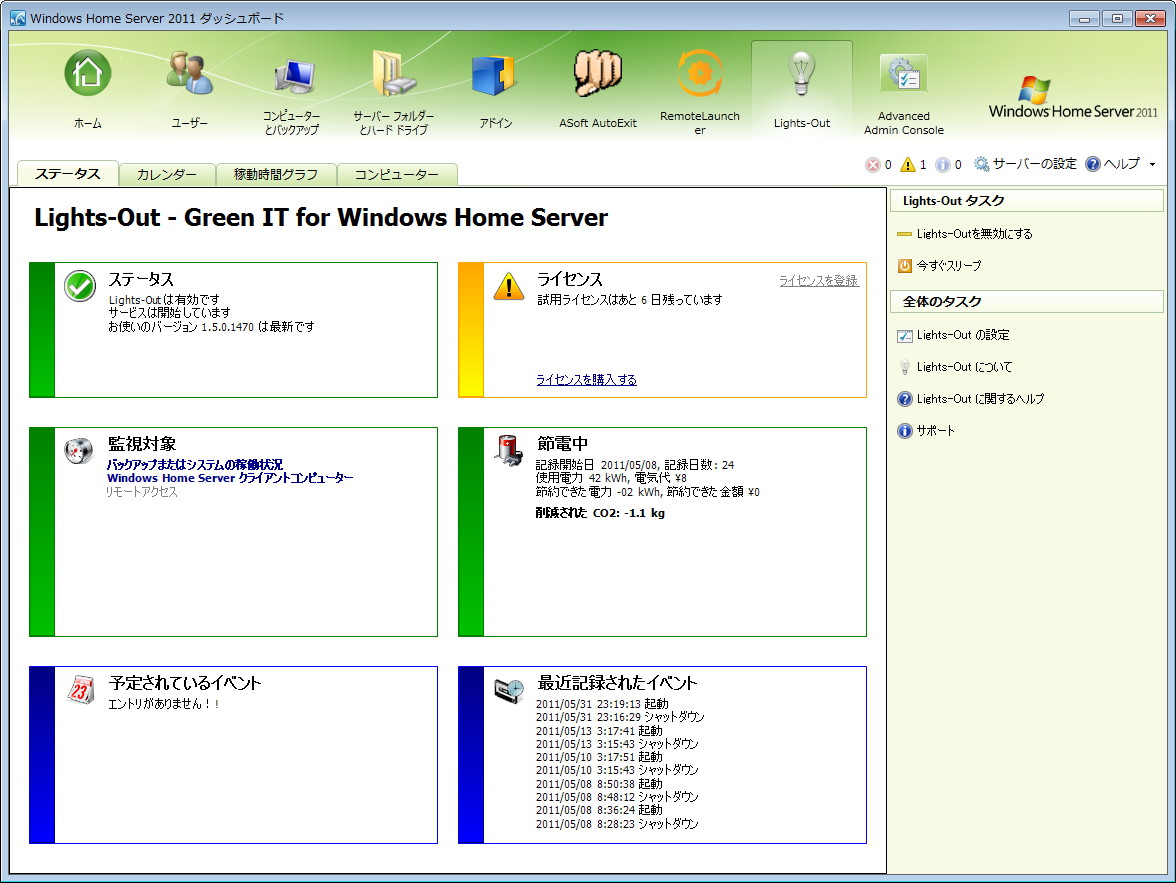This screenshot has width=1176, height=883.
Task: Click 今すぐスリープ task
Action: (x=949, y=266)
